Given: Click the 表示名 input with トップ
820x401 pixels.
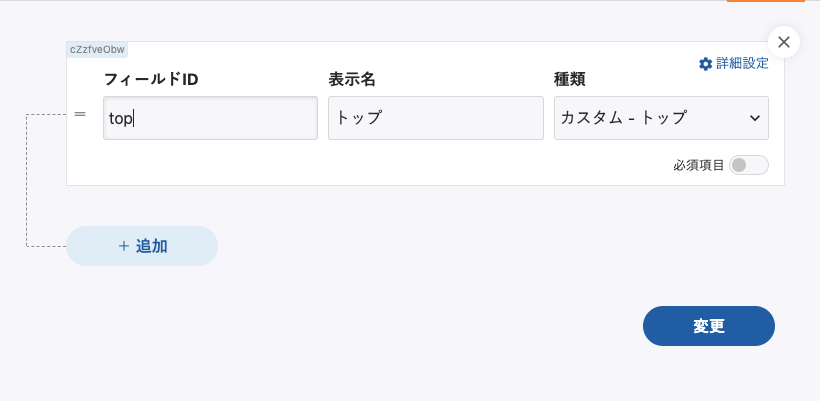Looking at the screenshot, I should pos(435,117).
